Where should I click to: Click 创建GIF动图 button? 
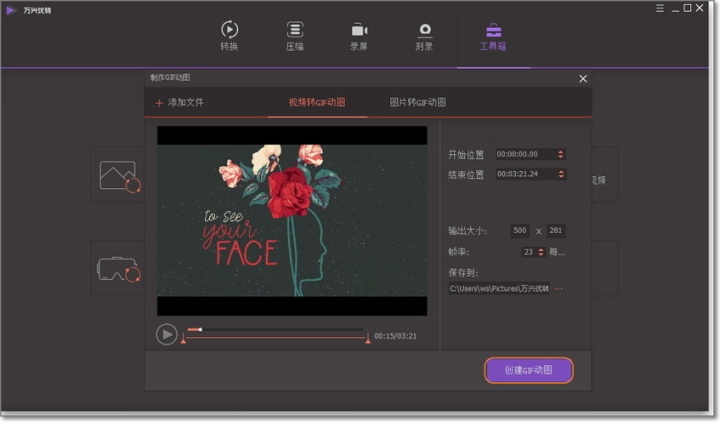529,370
